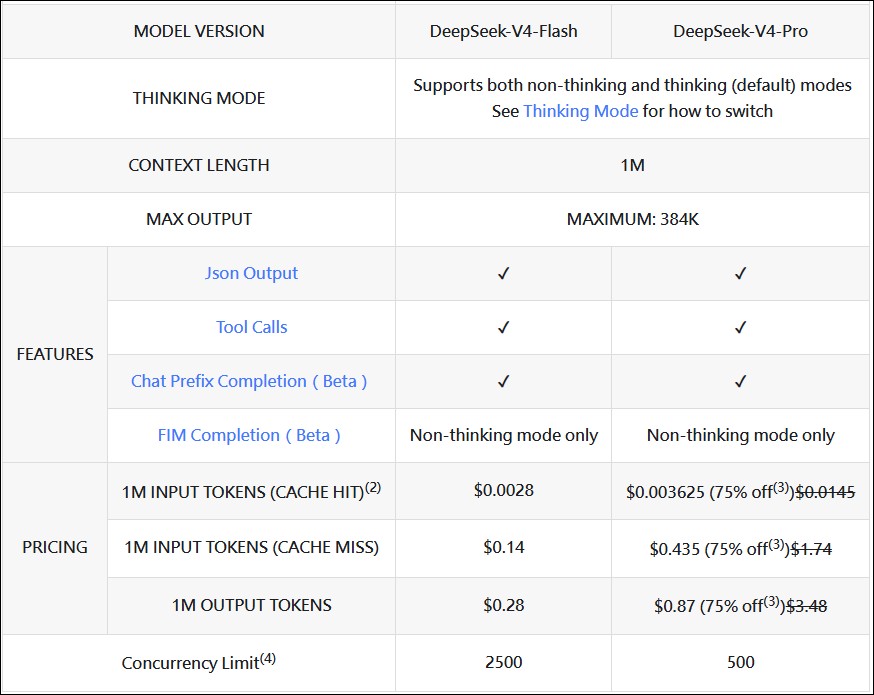Click the struck-through $1.74 price
The width and height of the screenshot is (874, 695).
coord(812,550)
